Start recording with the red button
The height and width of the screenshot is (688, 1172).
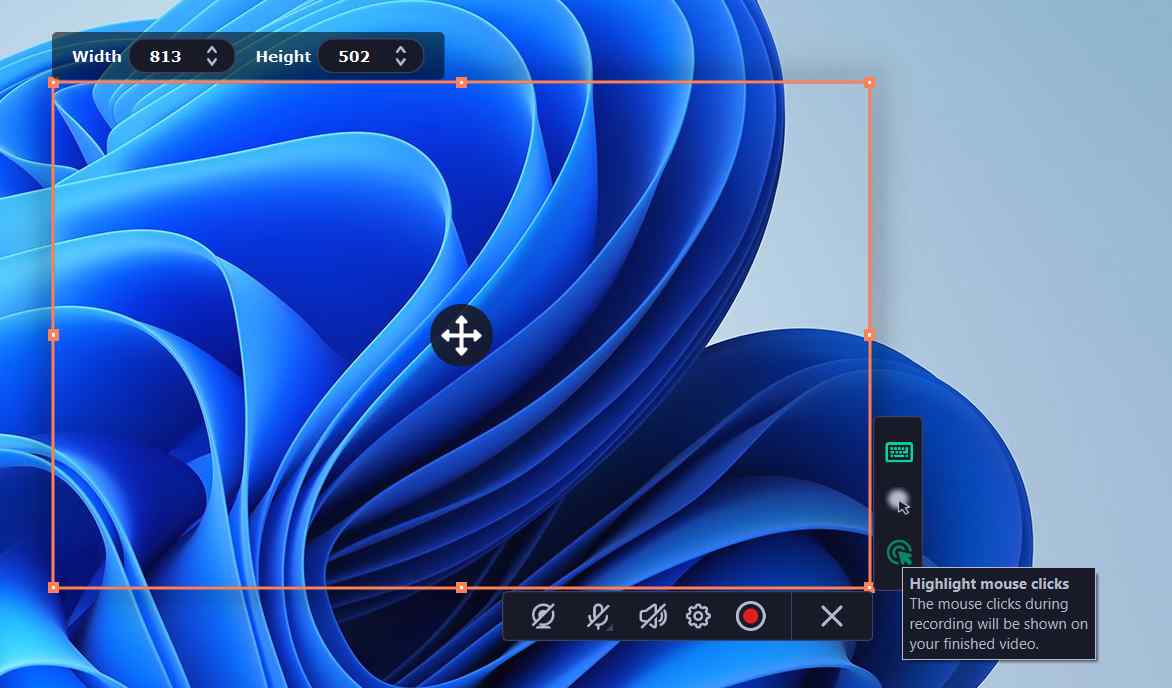(750, 616)
